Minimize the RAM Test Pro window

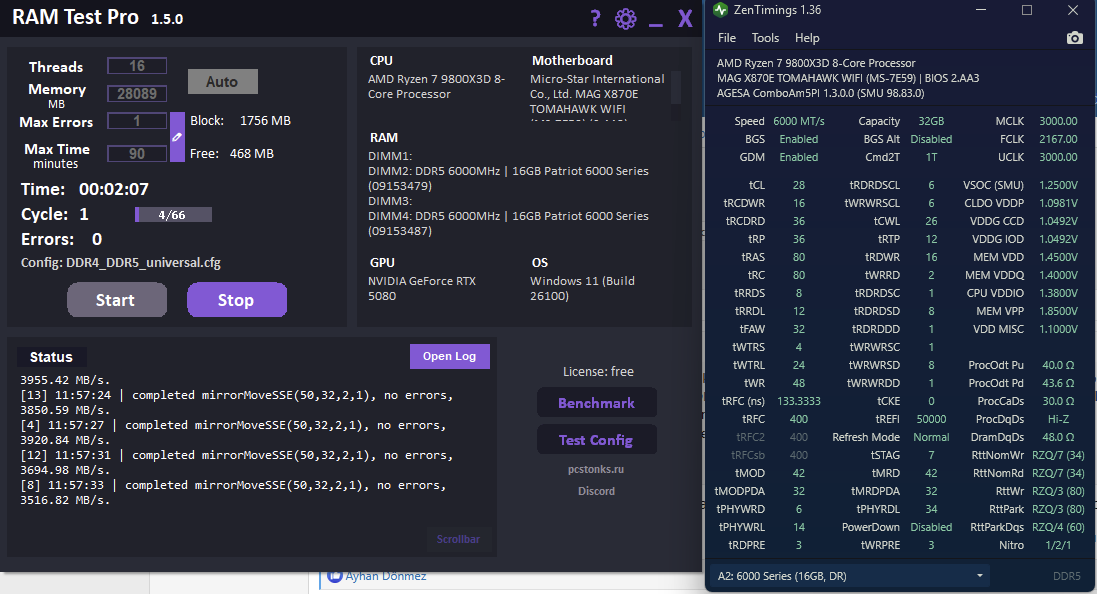(x=656, y=25)
